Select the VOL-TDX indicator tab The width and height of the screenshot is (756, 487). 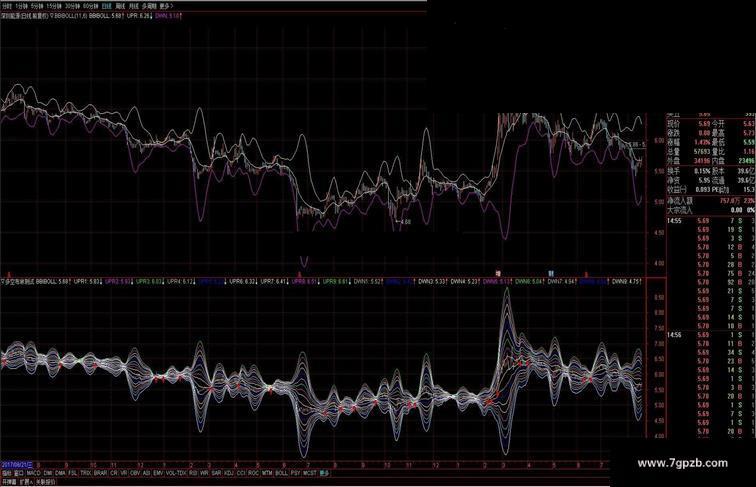(176, 473)
